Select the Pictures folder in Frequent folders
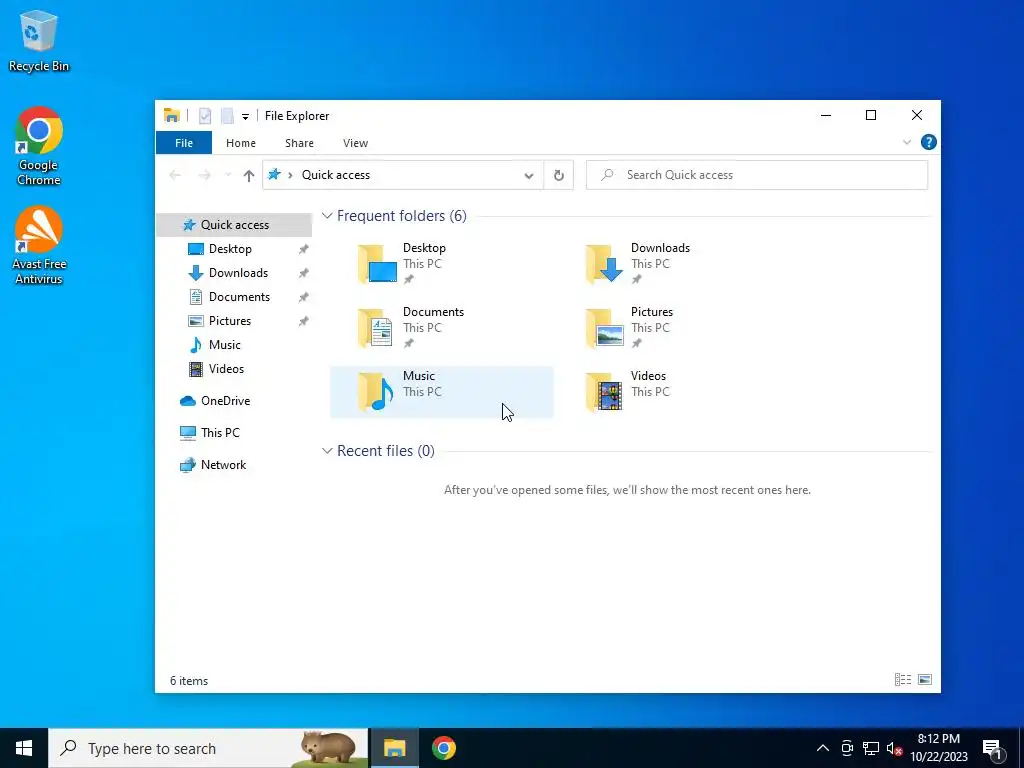Screen dimensions: 1024x768 pyautogui.click(x=669, y=328)
